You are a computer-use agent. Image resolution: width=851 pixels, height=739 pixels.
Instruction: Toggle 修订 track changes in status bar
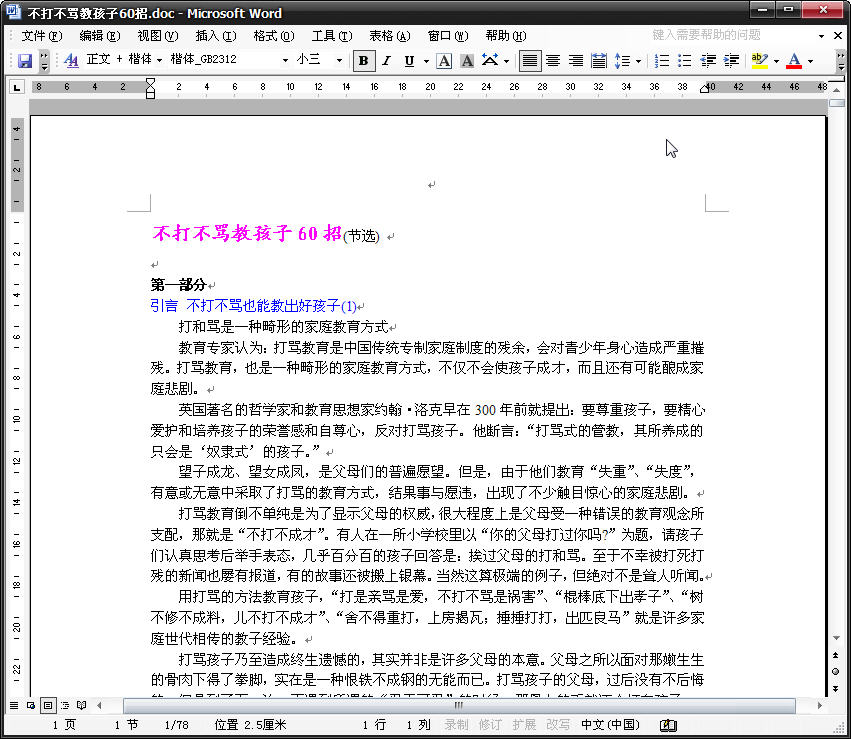click(490, 725)
